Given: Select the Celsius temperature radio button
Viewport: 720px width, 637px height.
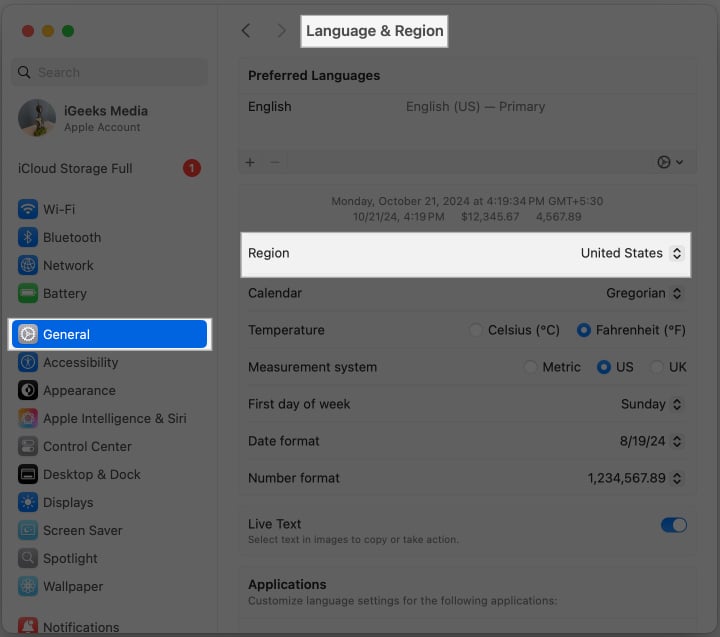Looking at the screenshot, I should coord(476,330).
